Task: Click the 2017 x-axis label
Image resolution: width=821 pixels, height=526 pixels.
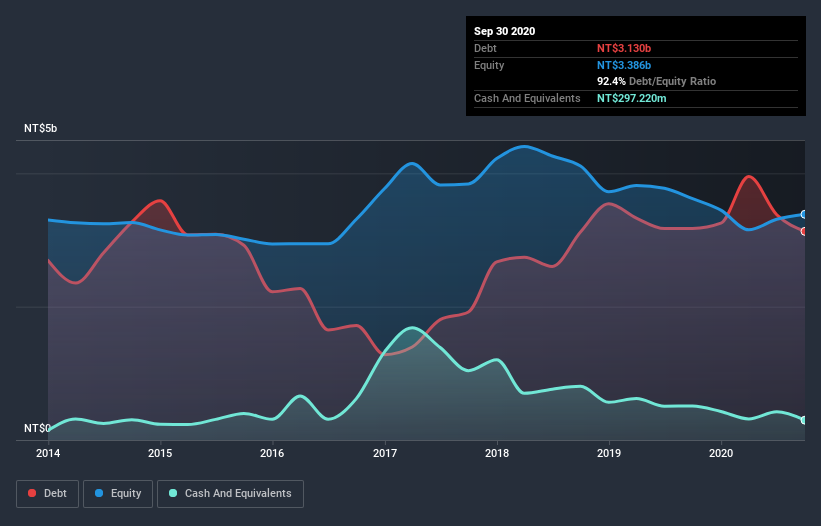Action: pyautogui.click(x=385, y=453)
